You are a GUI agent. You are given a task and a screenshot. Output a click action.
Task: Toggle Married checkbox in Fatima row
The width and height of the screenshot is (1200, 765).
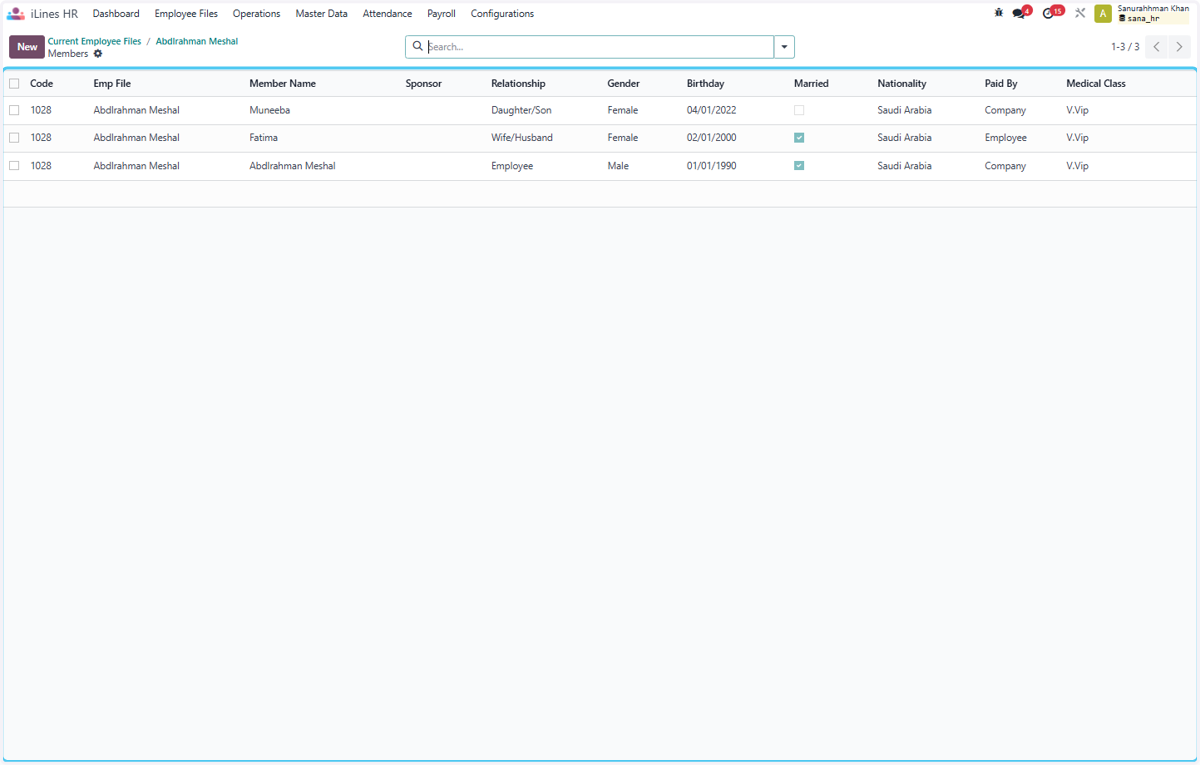point(799,138)
